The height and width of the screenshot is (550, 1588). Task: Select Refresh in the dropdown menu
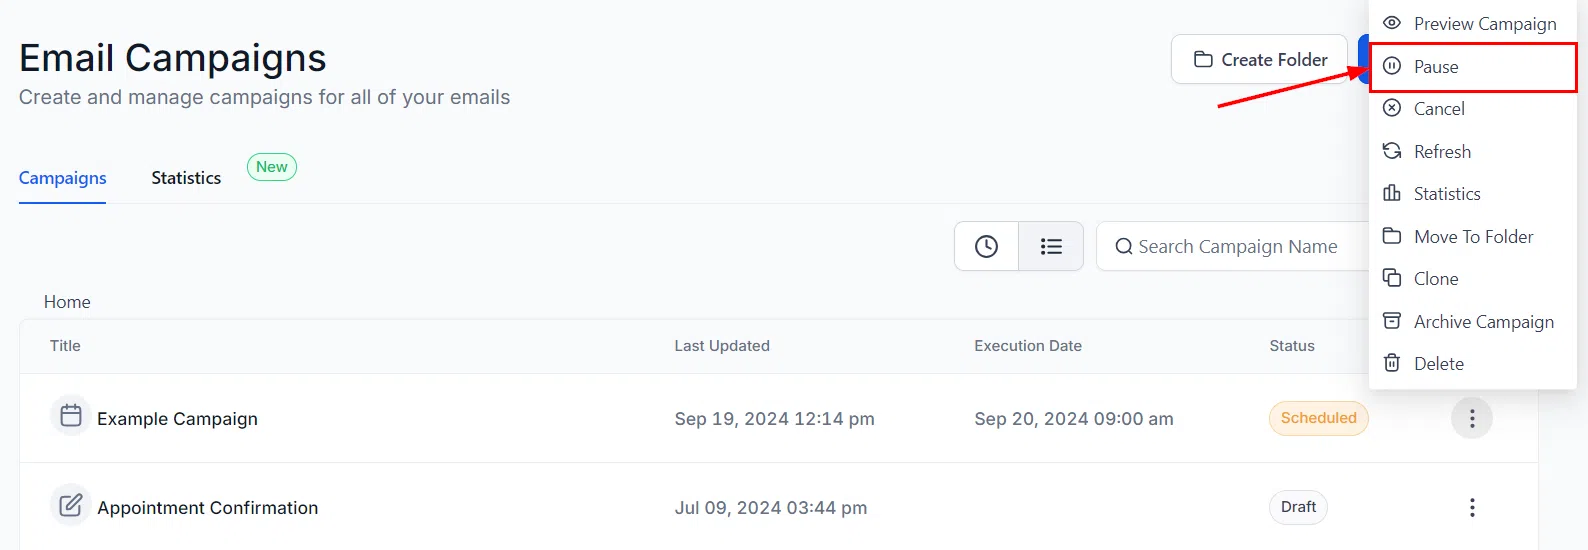[1473, 152]
